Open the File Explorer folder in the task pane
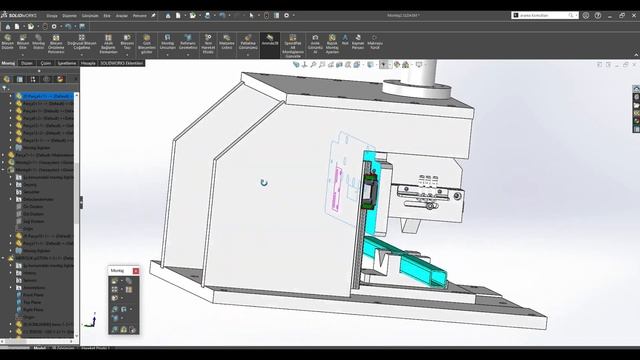 (x=636, y=105)
